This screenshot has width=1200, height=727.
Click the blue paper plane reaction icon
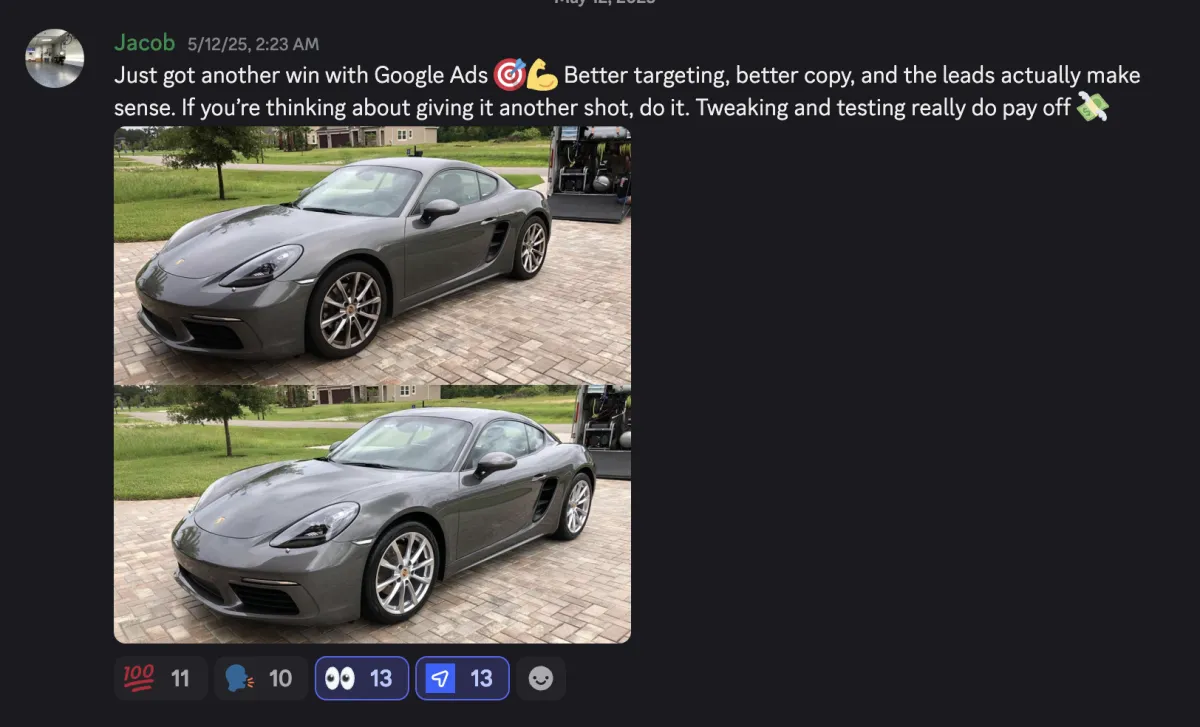point(441,679)
